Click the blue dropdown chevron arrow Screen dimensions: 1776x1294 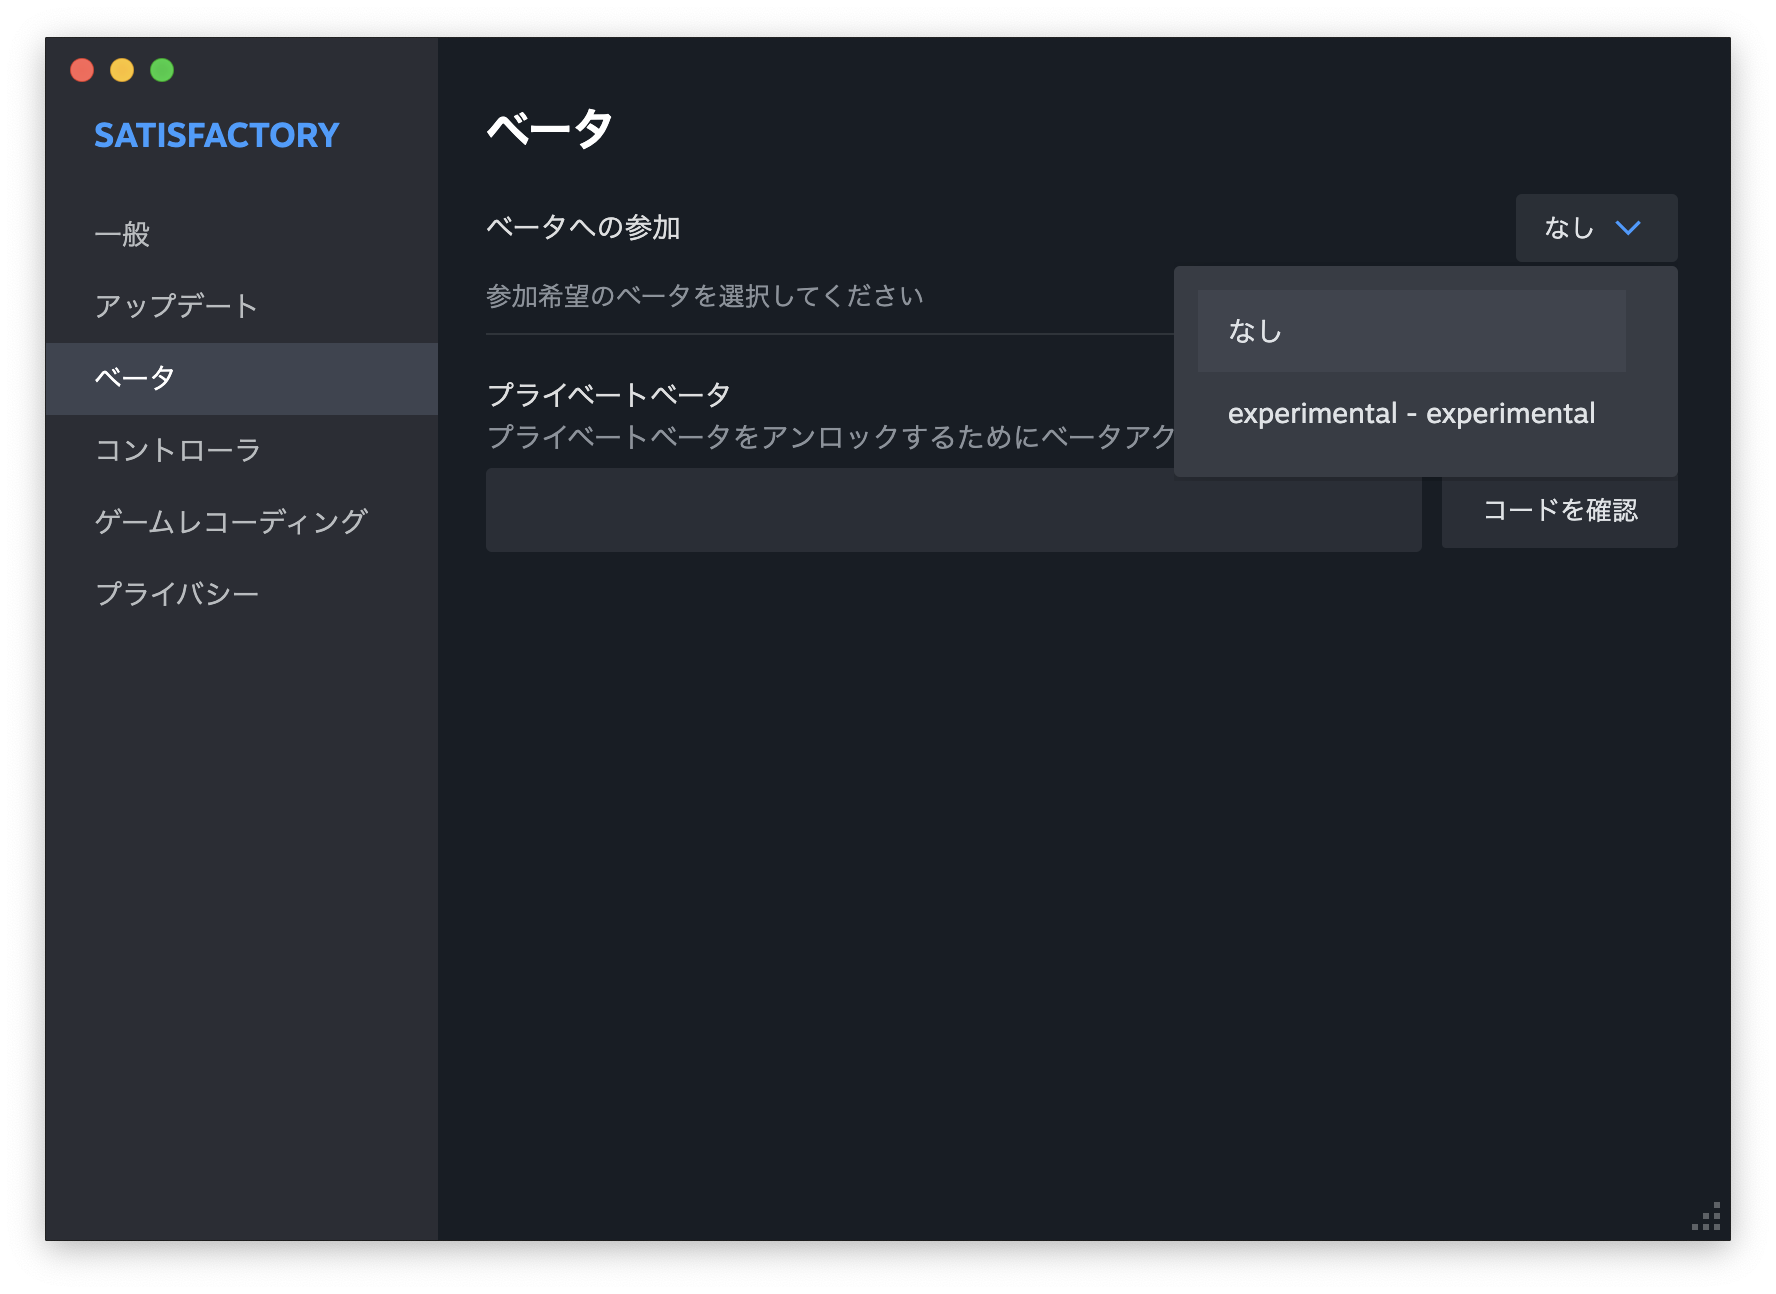click(1628, 228)
